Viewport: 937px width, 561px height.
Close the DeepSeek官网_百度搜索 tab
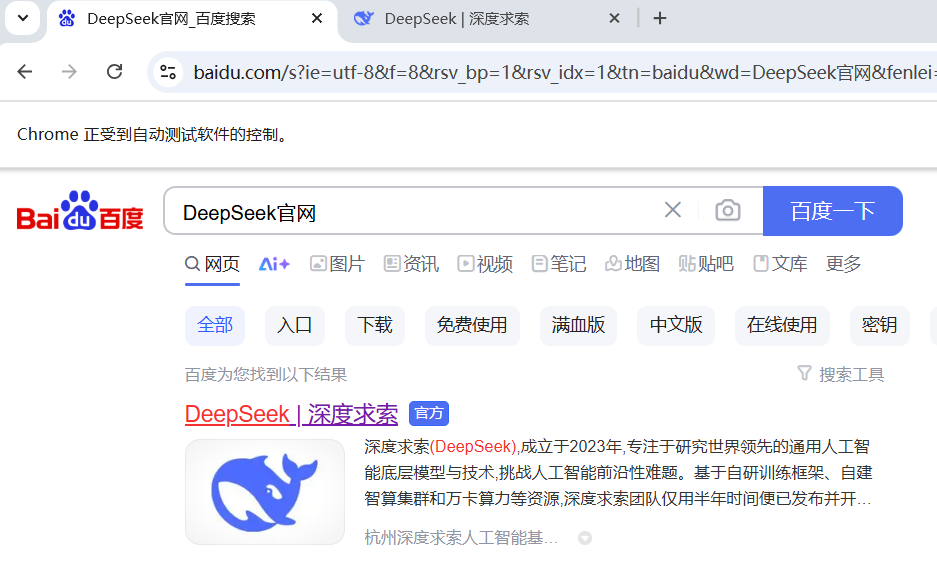click(x=317, y=19)
